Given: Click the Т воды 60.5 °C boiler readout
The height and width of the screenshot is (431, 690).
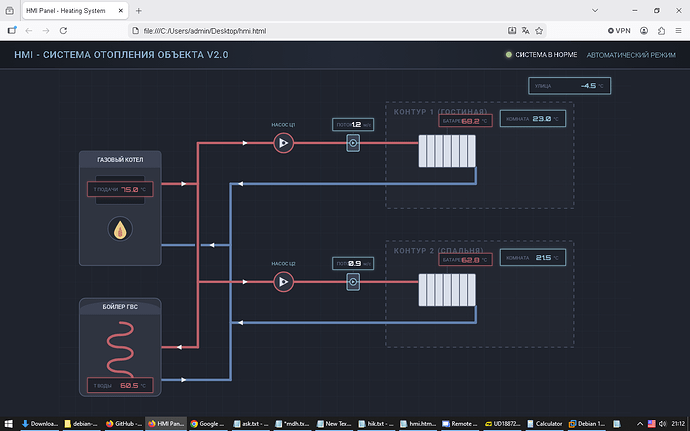Looking at the screenshot, I should coord(120,385).
